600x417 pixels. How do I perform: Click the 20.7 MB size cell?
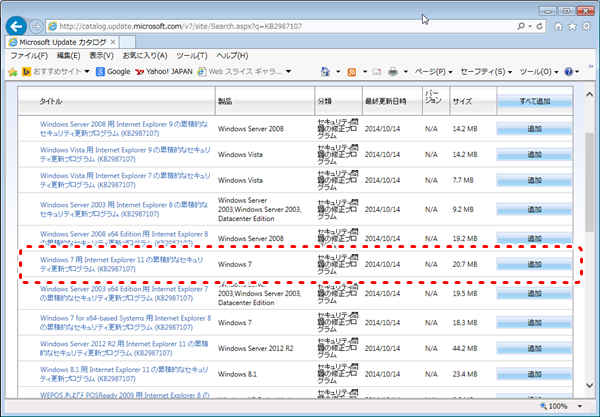(465, 264)
